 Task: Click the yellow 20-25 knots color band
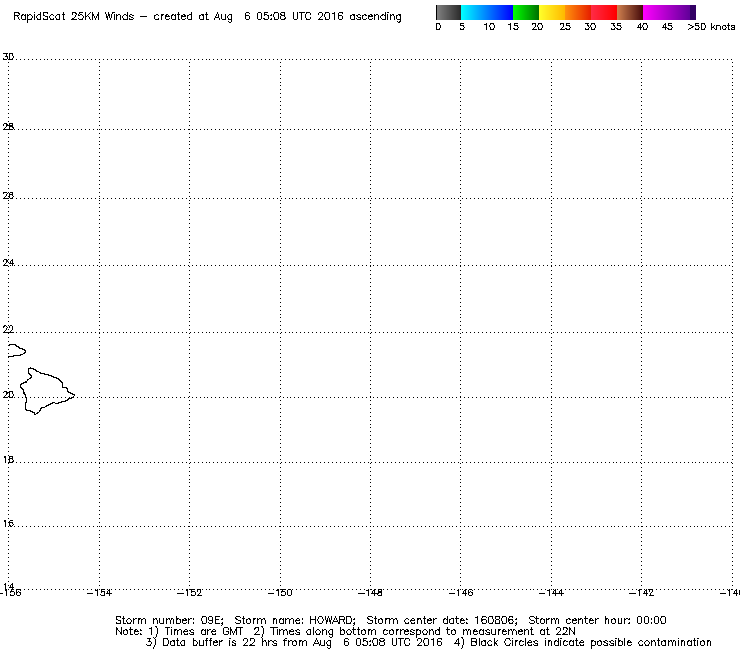[x=552, y=12]
